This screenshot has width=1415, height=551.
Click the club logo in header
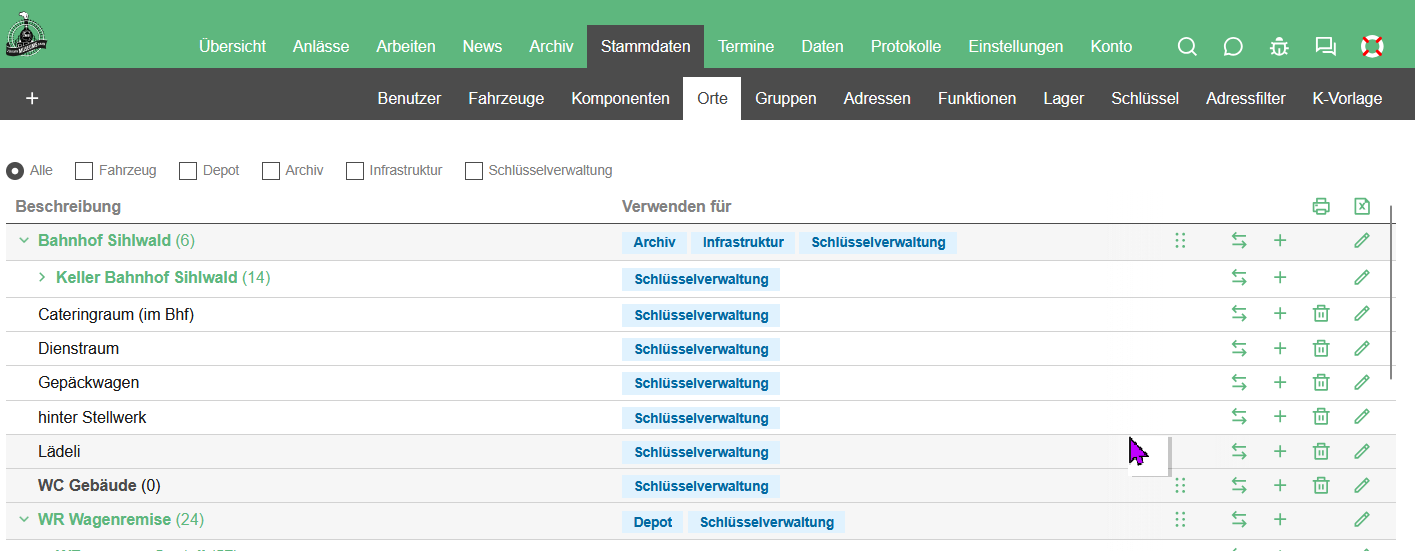(x=27, y=36)
